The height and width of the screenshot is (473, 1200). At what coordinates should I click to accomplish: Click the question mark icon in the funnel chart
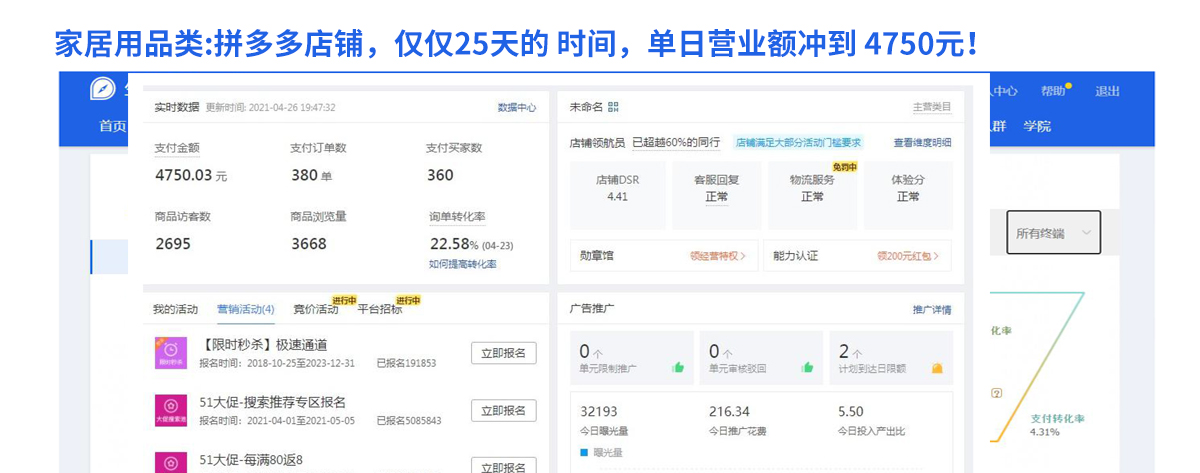tap(996, 393)
